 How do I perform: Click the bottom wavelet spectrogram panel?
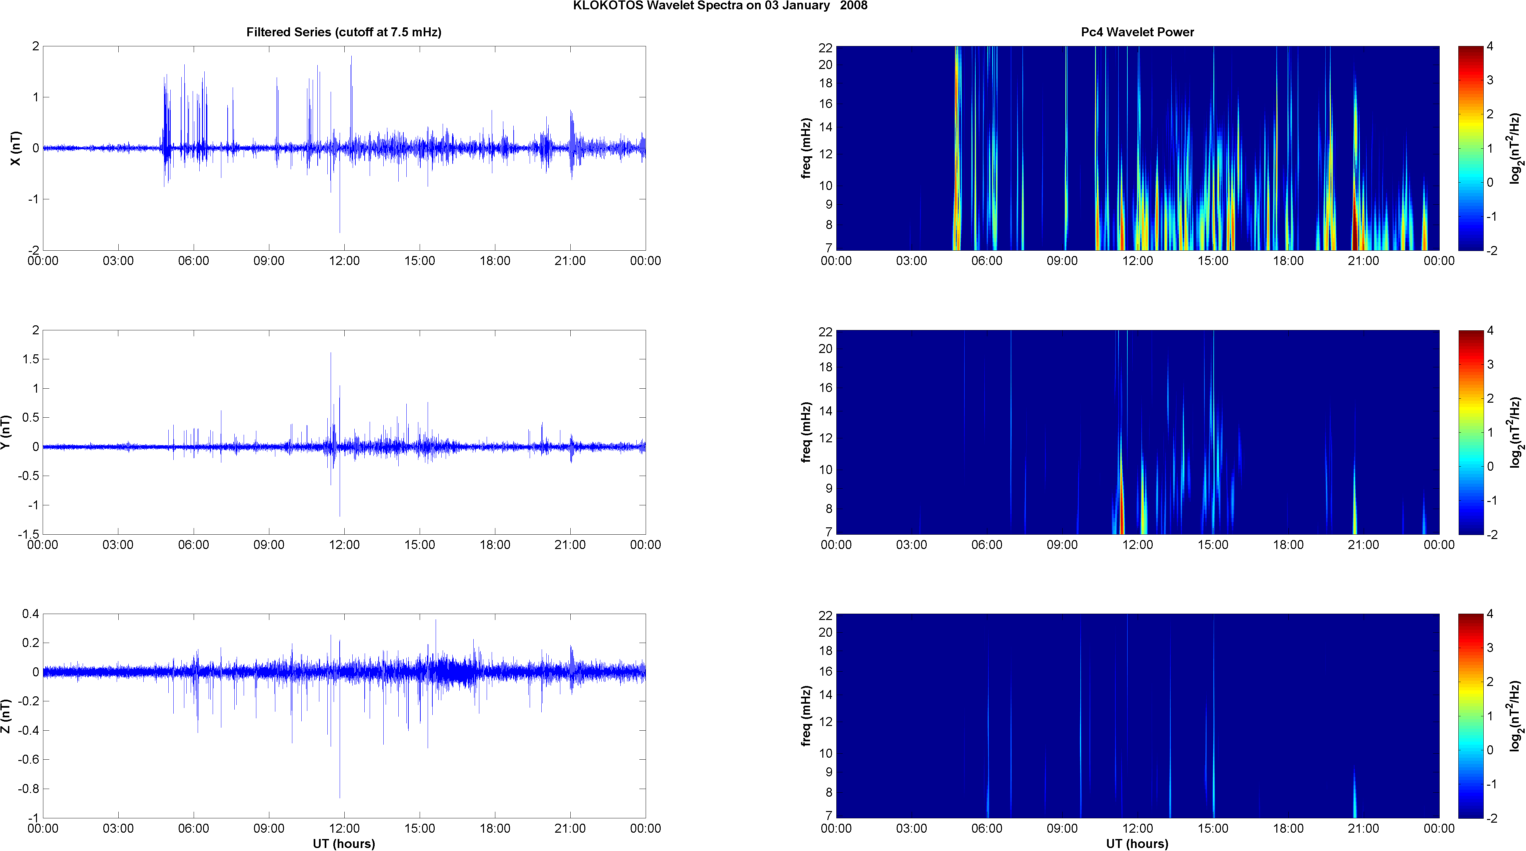(x=1137, y=716)
